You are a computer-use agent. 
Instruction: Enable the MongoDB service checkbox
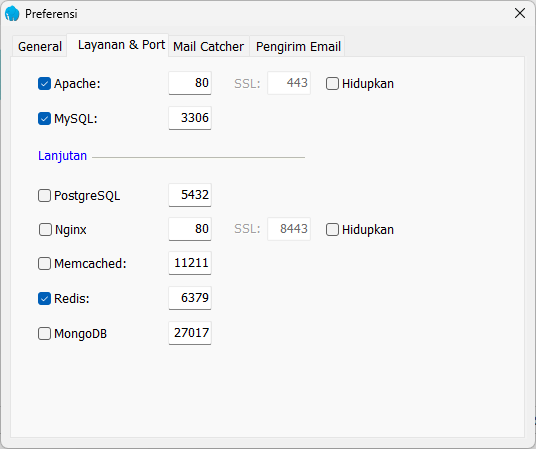pyautogui.click(x=44, y=333)
